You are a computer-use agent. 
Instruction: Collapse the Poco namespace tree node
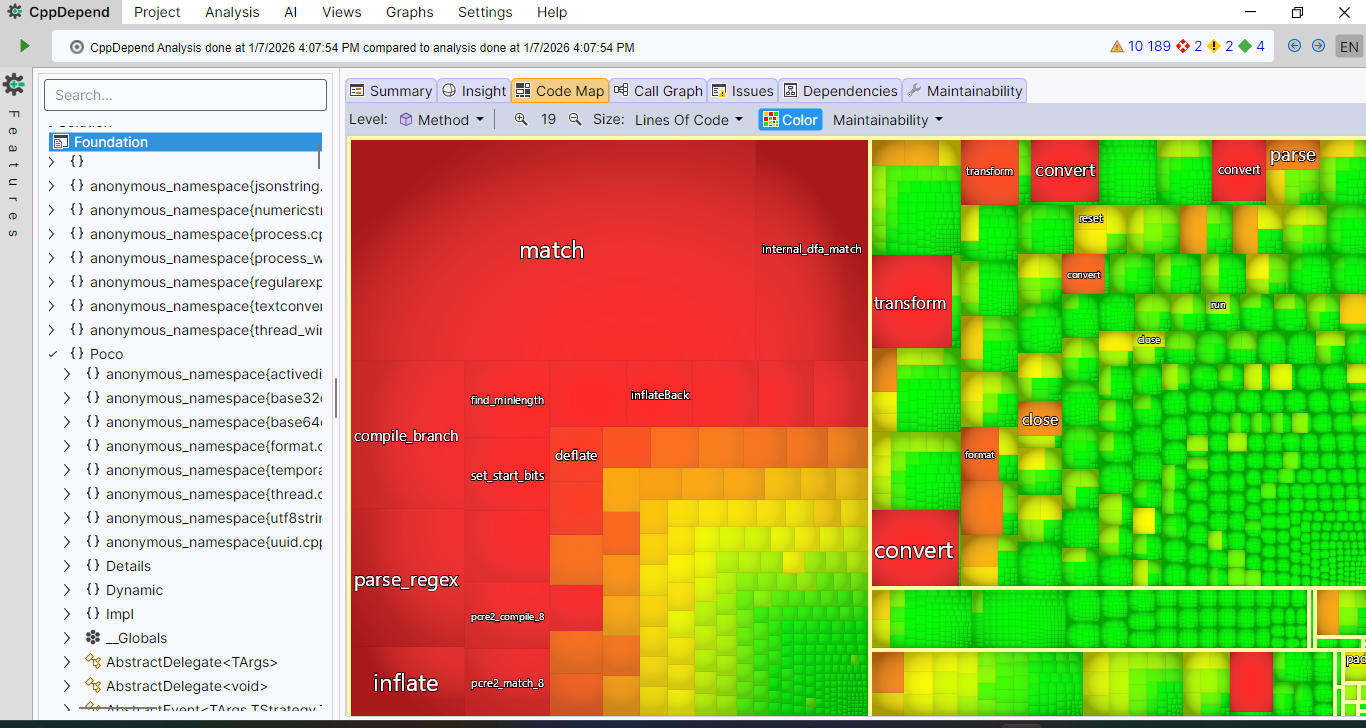tap(53, 354)
